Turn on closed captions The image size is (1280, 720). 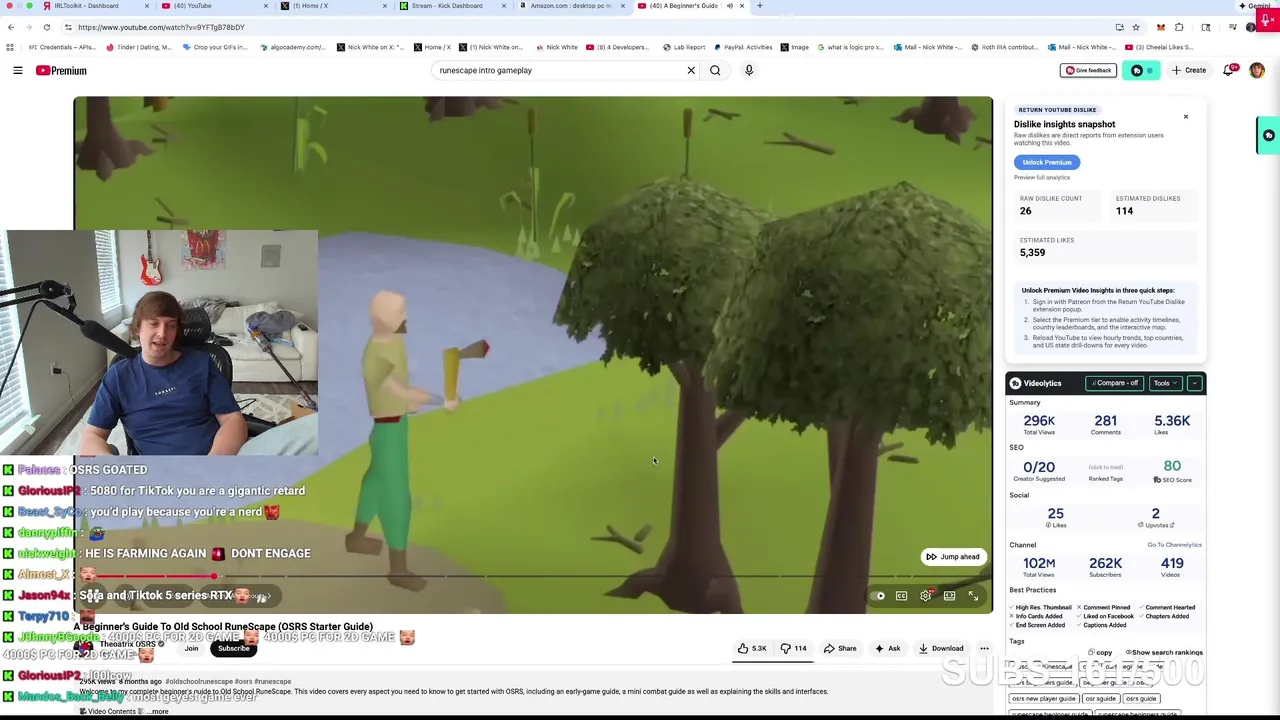click(x=901, y=596)
